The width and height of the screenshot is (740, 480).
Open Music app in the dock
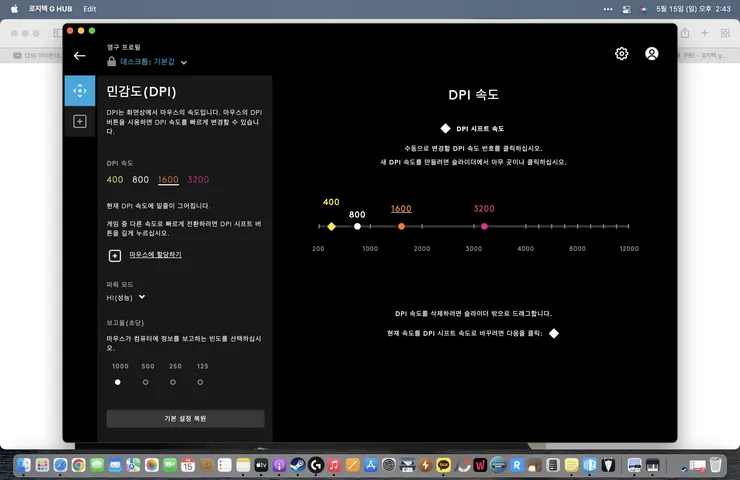coord(334,465)
